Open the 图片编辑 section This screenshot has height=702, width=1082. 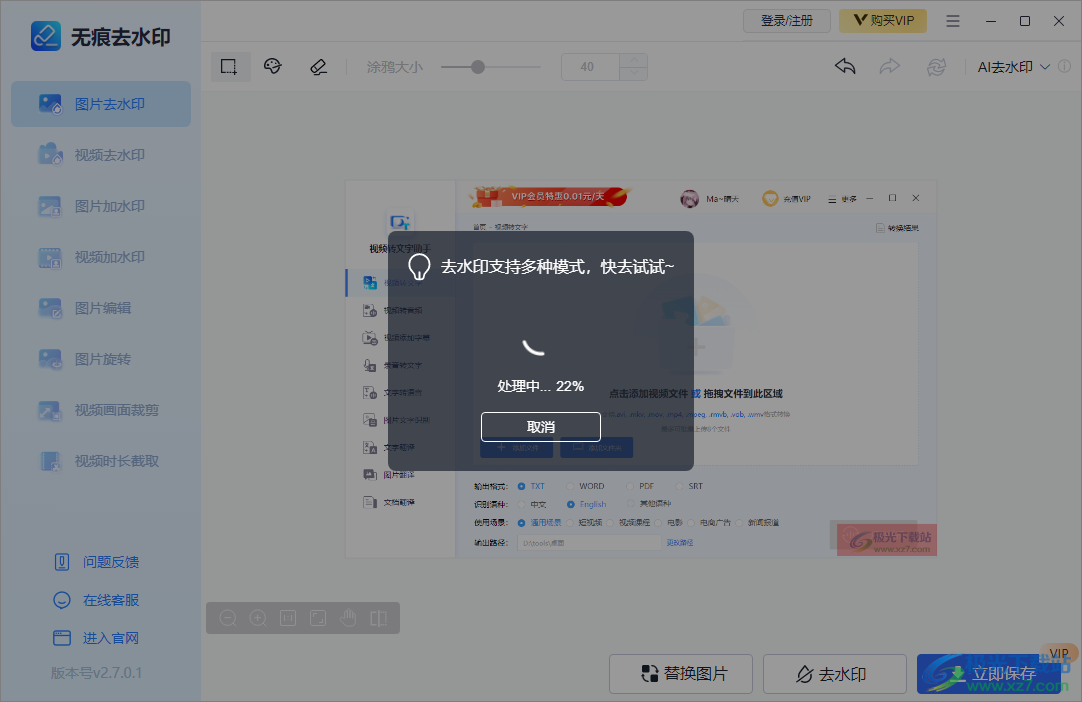[x=101, y=309]
